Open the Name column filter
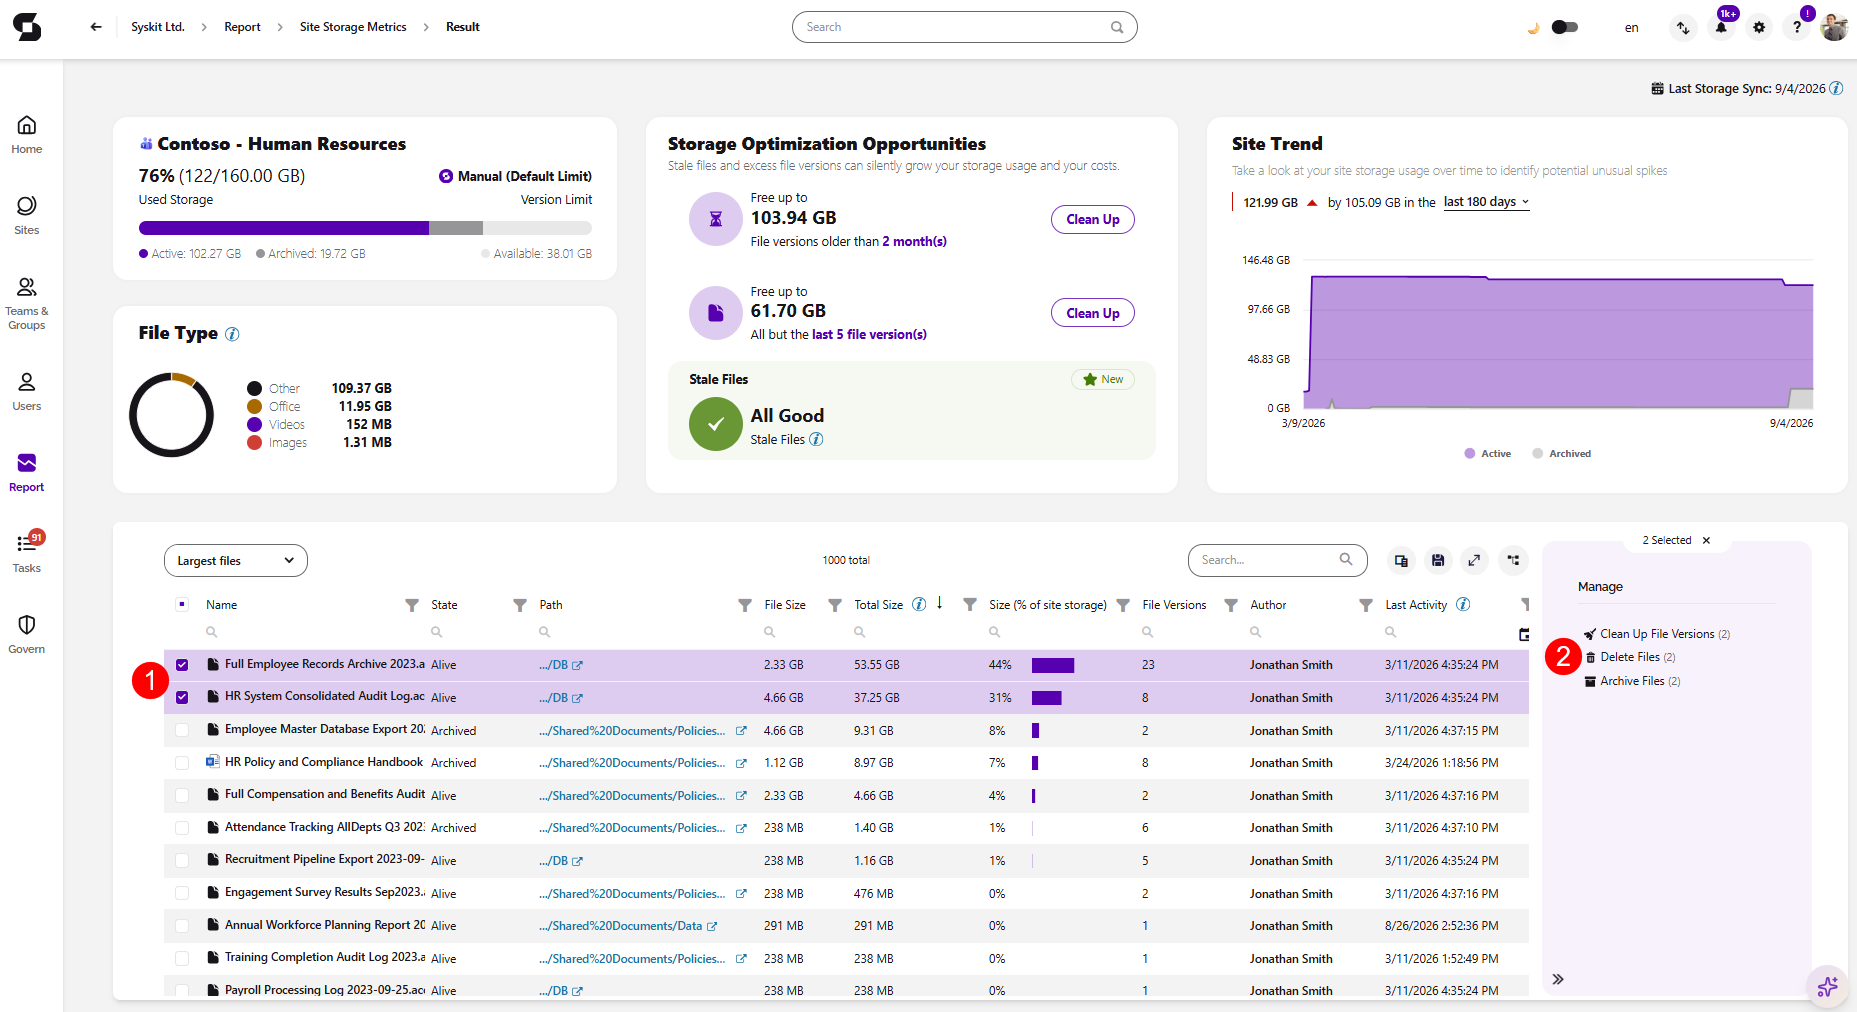 (412, 605)
